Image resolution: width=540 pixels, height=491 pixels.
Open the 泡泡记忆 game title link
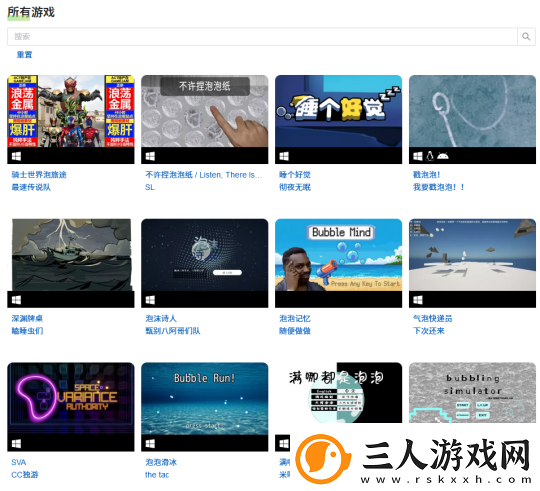[x=295, y=318]
